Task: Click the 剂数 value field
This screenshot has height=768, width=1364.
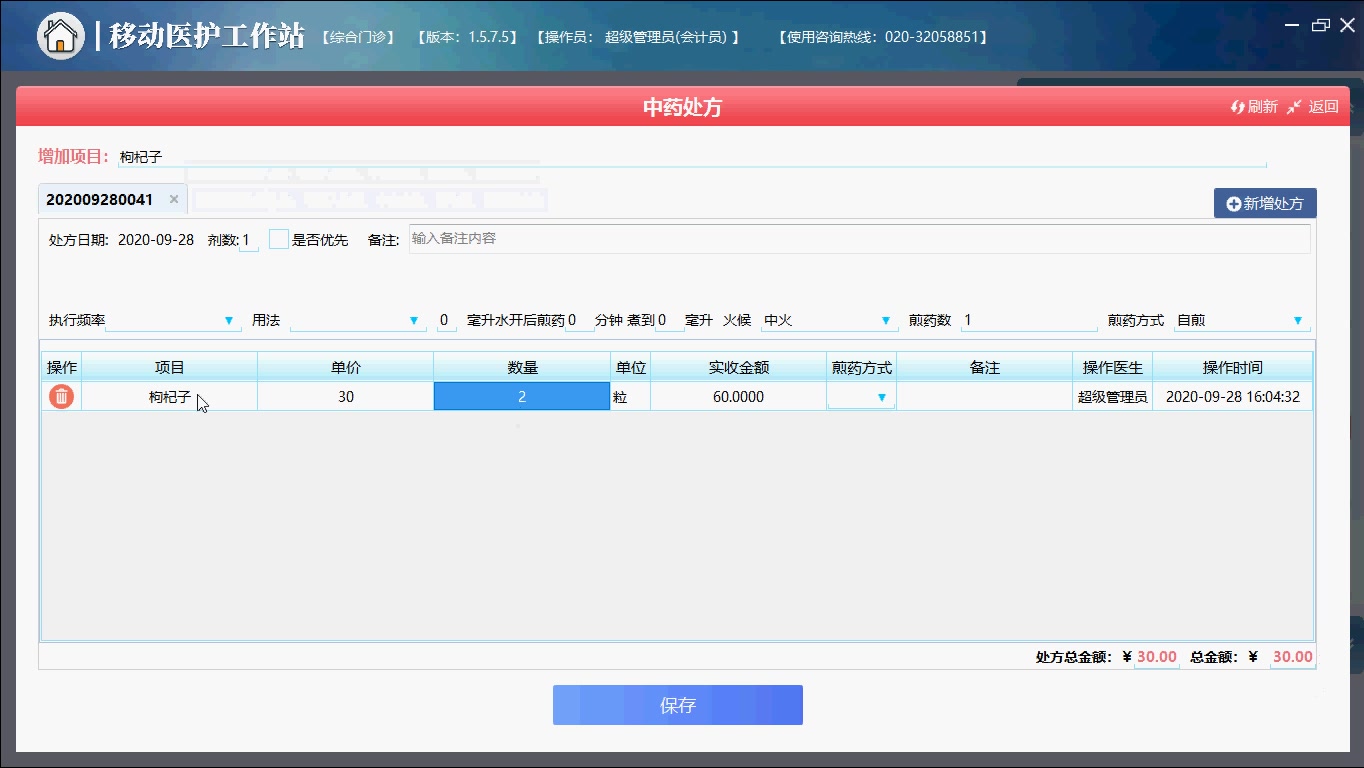Action: pos(249,240)
